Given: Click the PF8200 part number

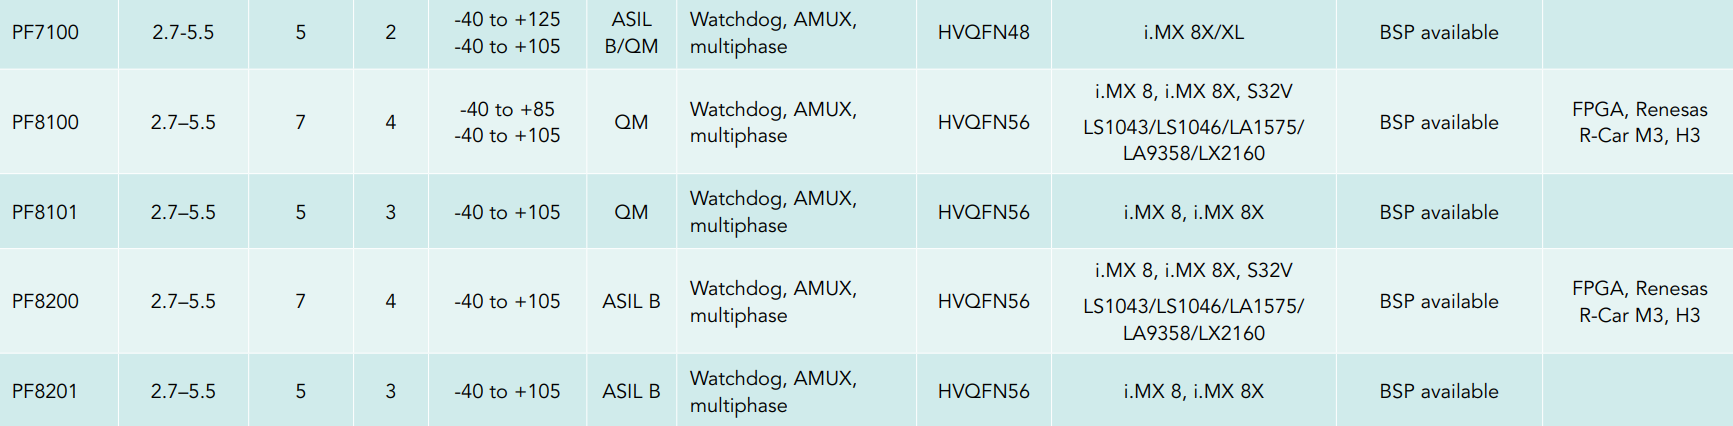Looking at the screenshot, I should [x=45, y=301].
